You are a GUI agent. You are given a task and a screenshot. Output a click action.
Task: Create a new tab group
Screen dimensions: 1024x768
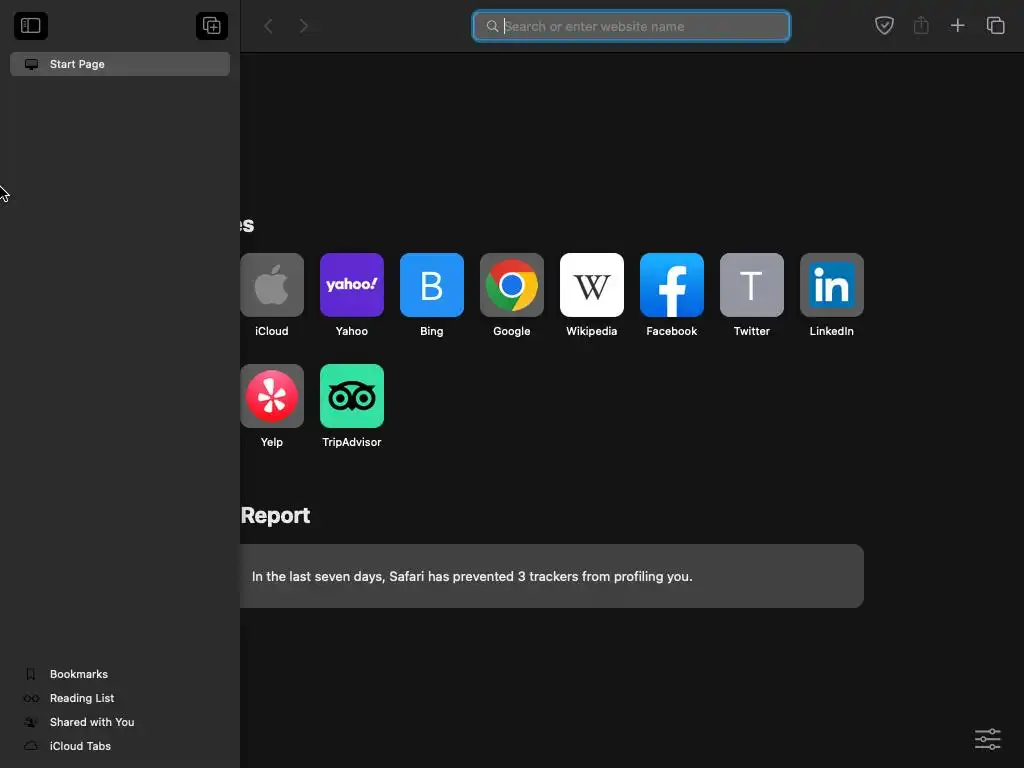[x=212, y=25]
